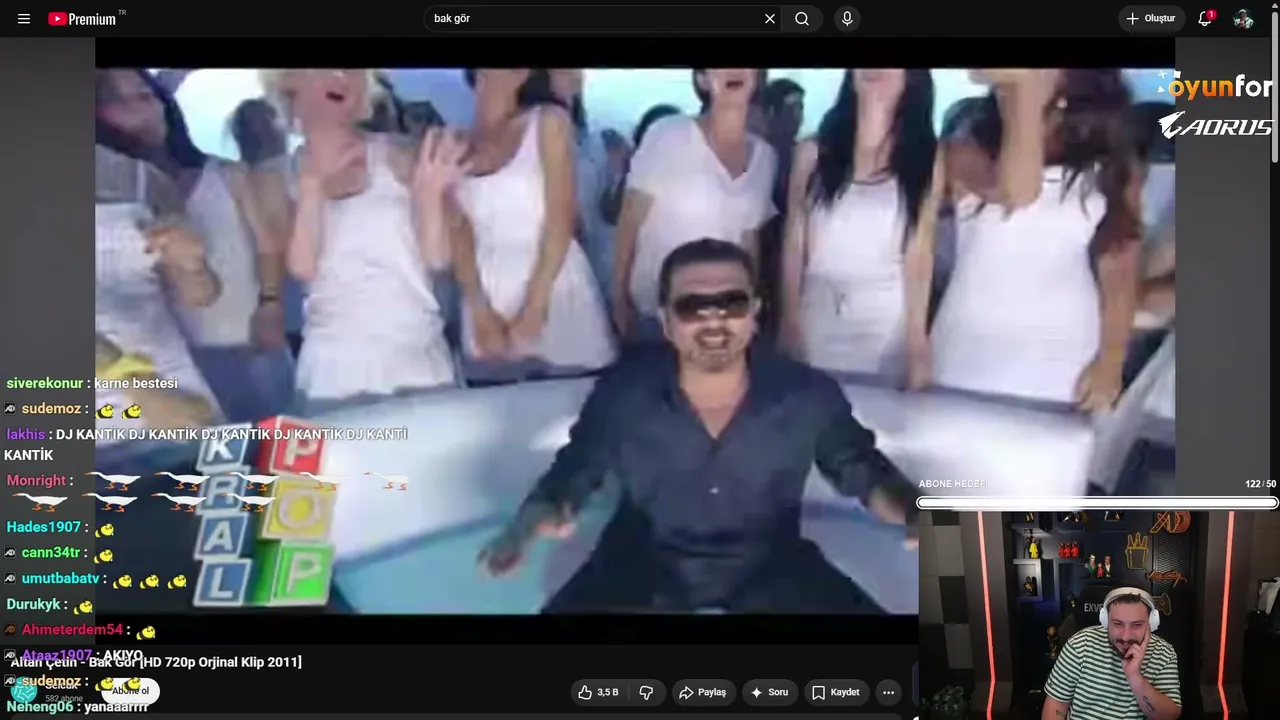Click the Ahmeterdem54 username in chat
1280x720 pixels.
pyautogui.click(x=72, y=630)
